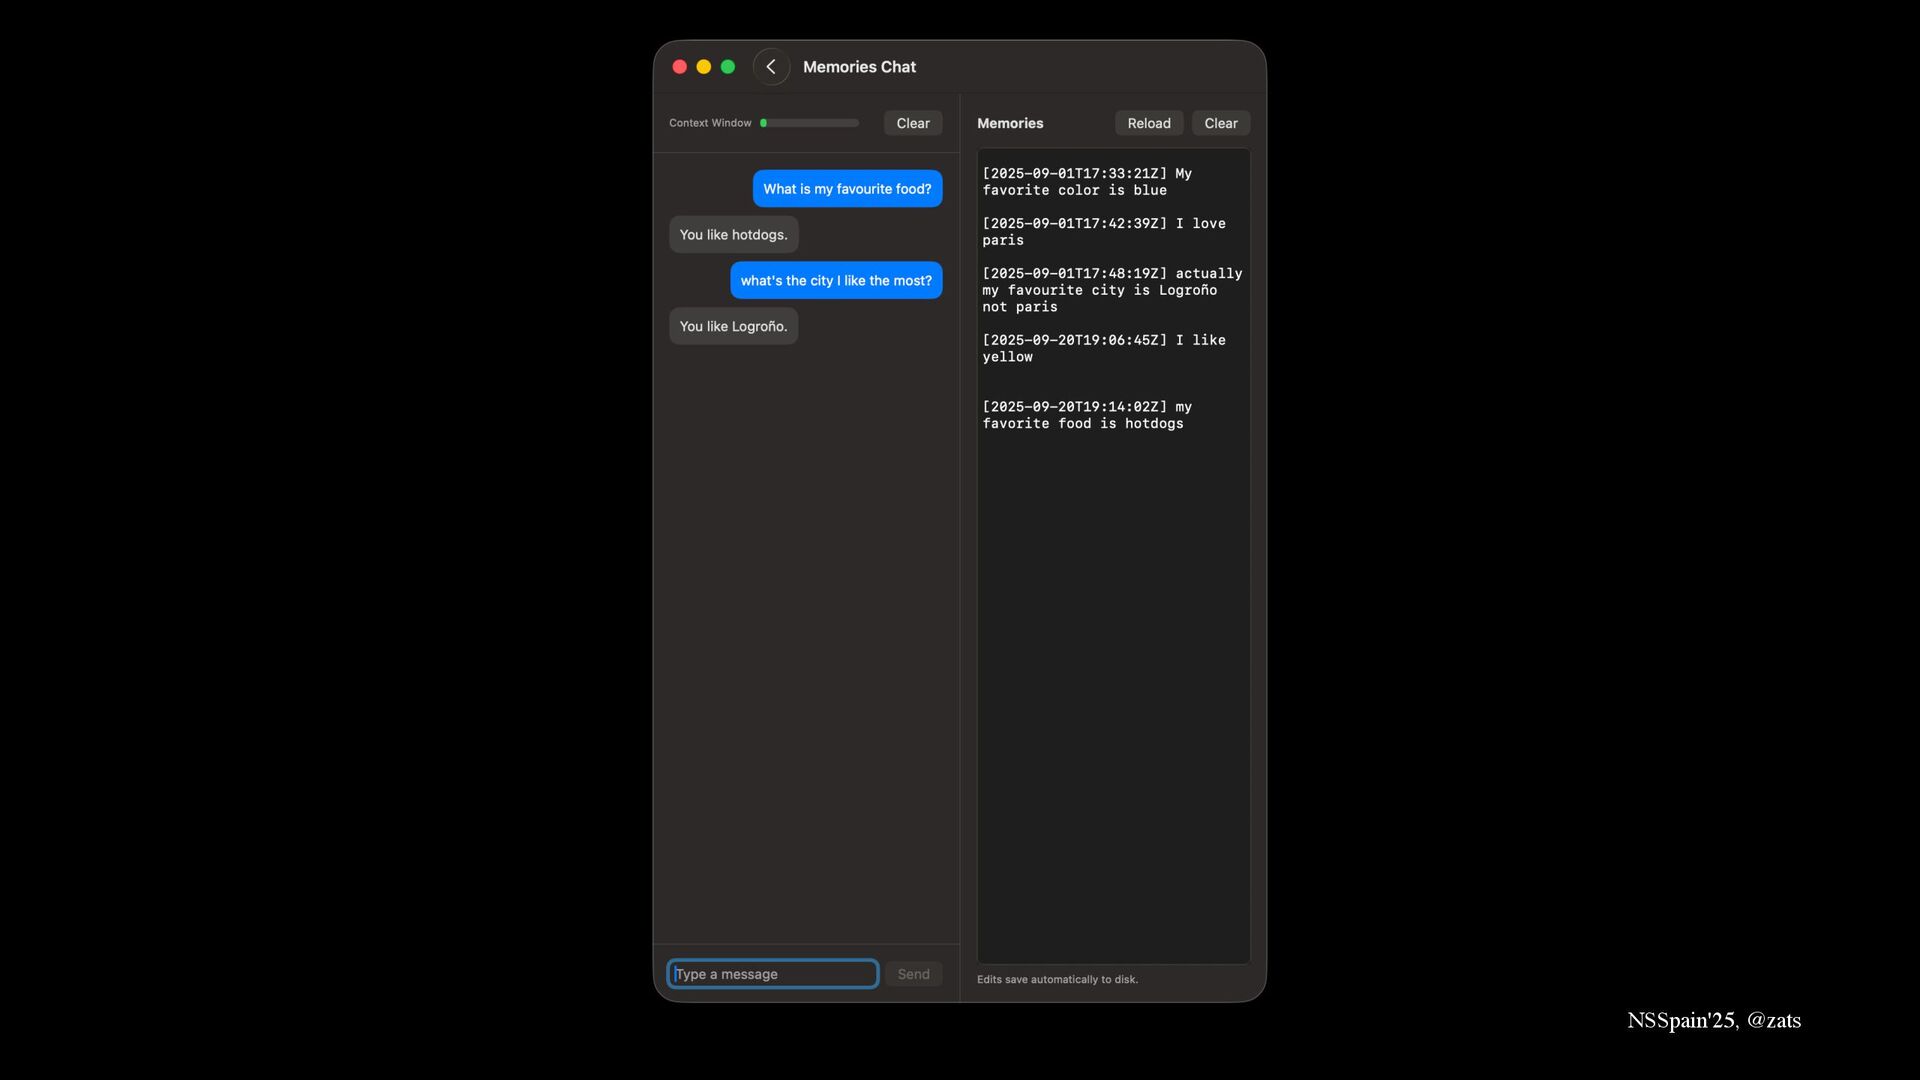Image resolution: width=1920 pixels, height=1080 pixels.
Task: Click the 'What is my favourite food?' bubble
Action: [847, 189]
